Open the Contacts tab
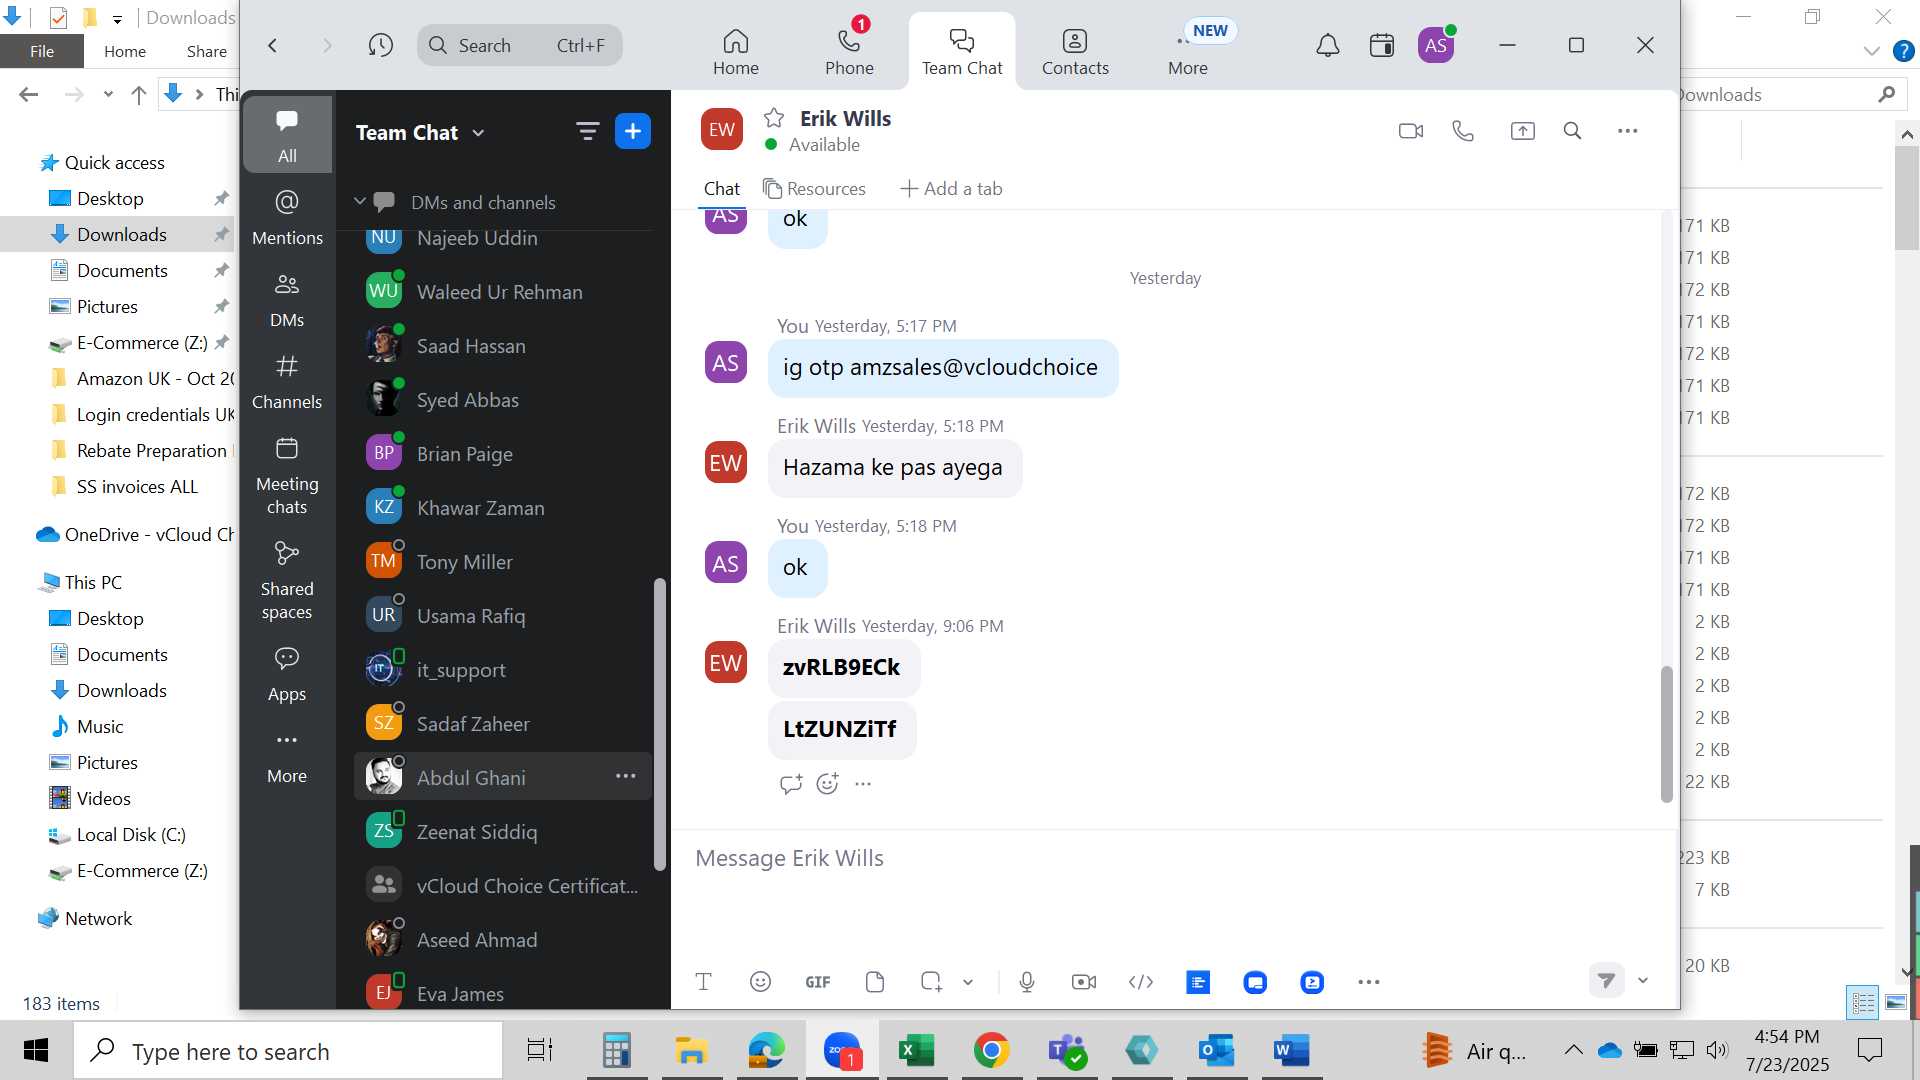The image size is (1920, 1080). tap(1075, 52)
